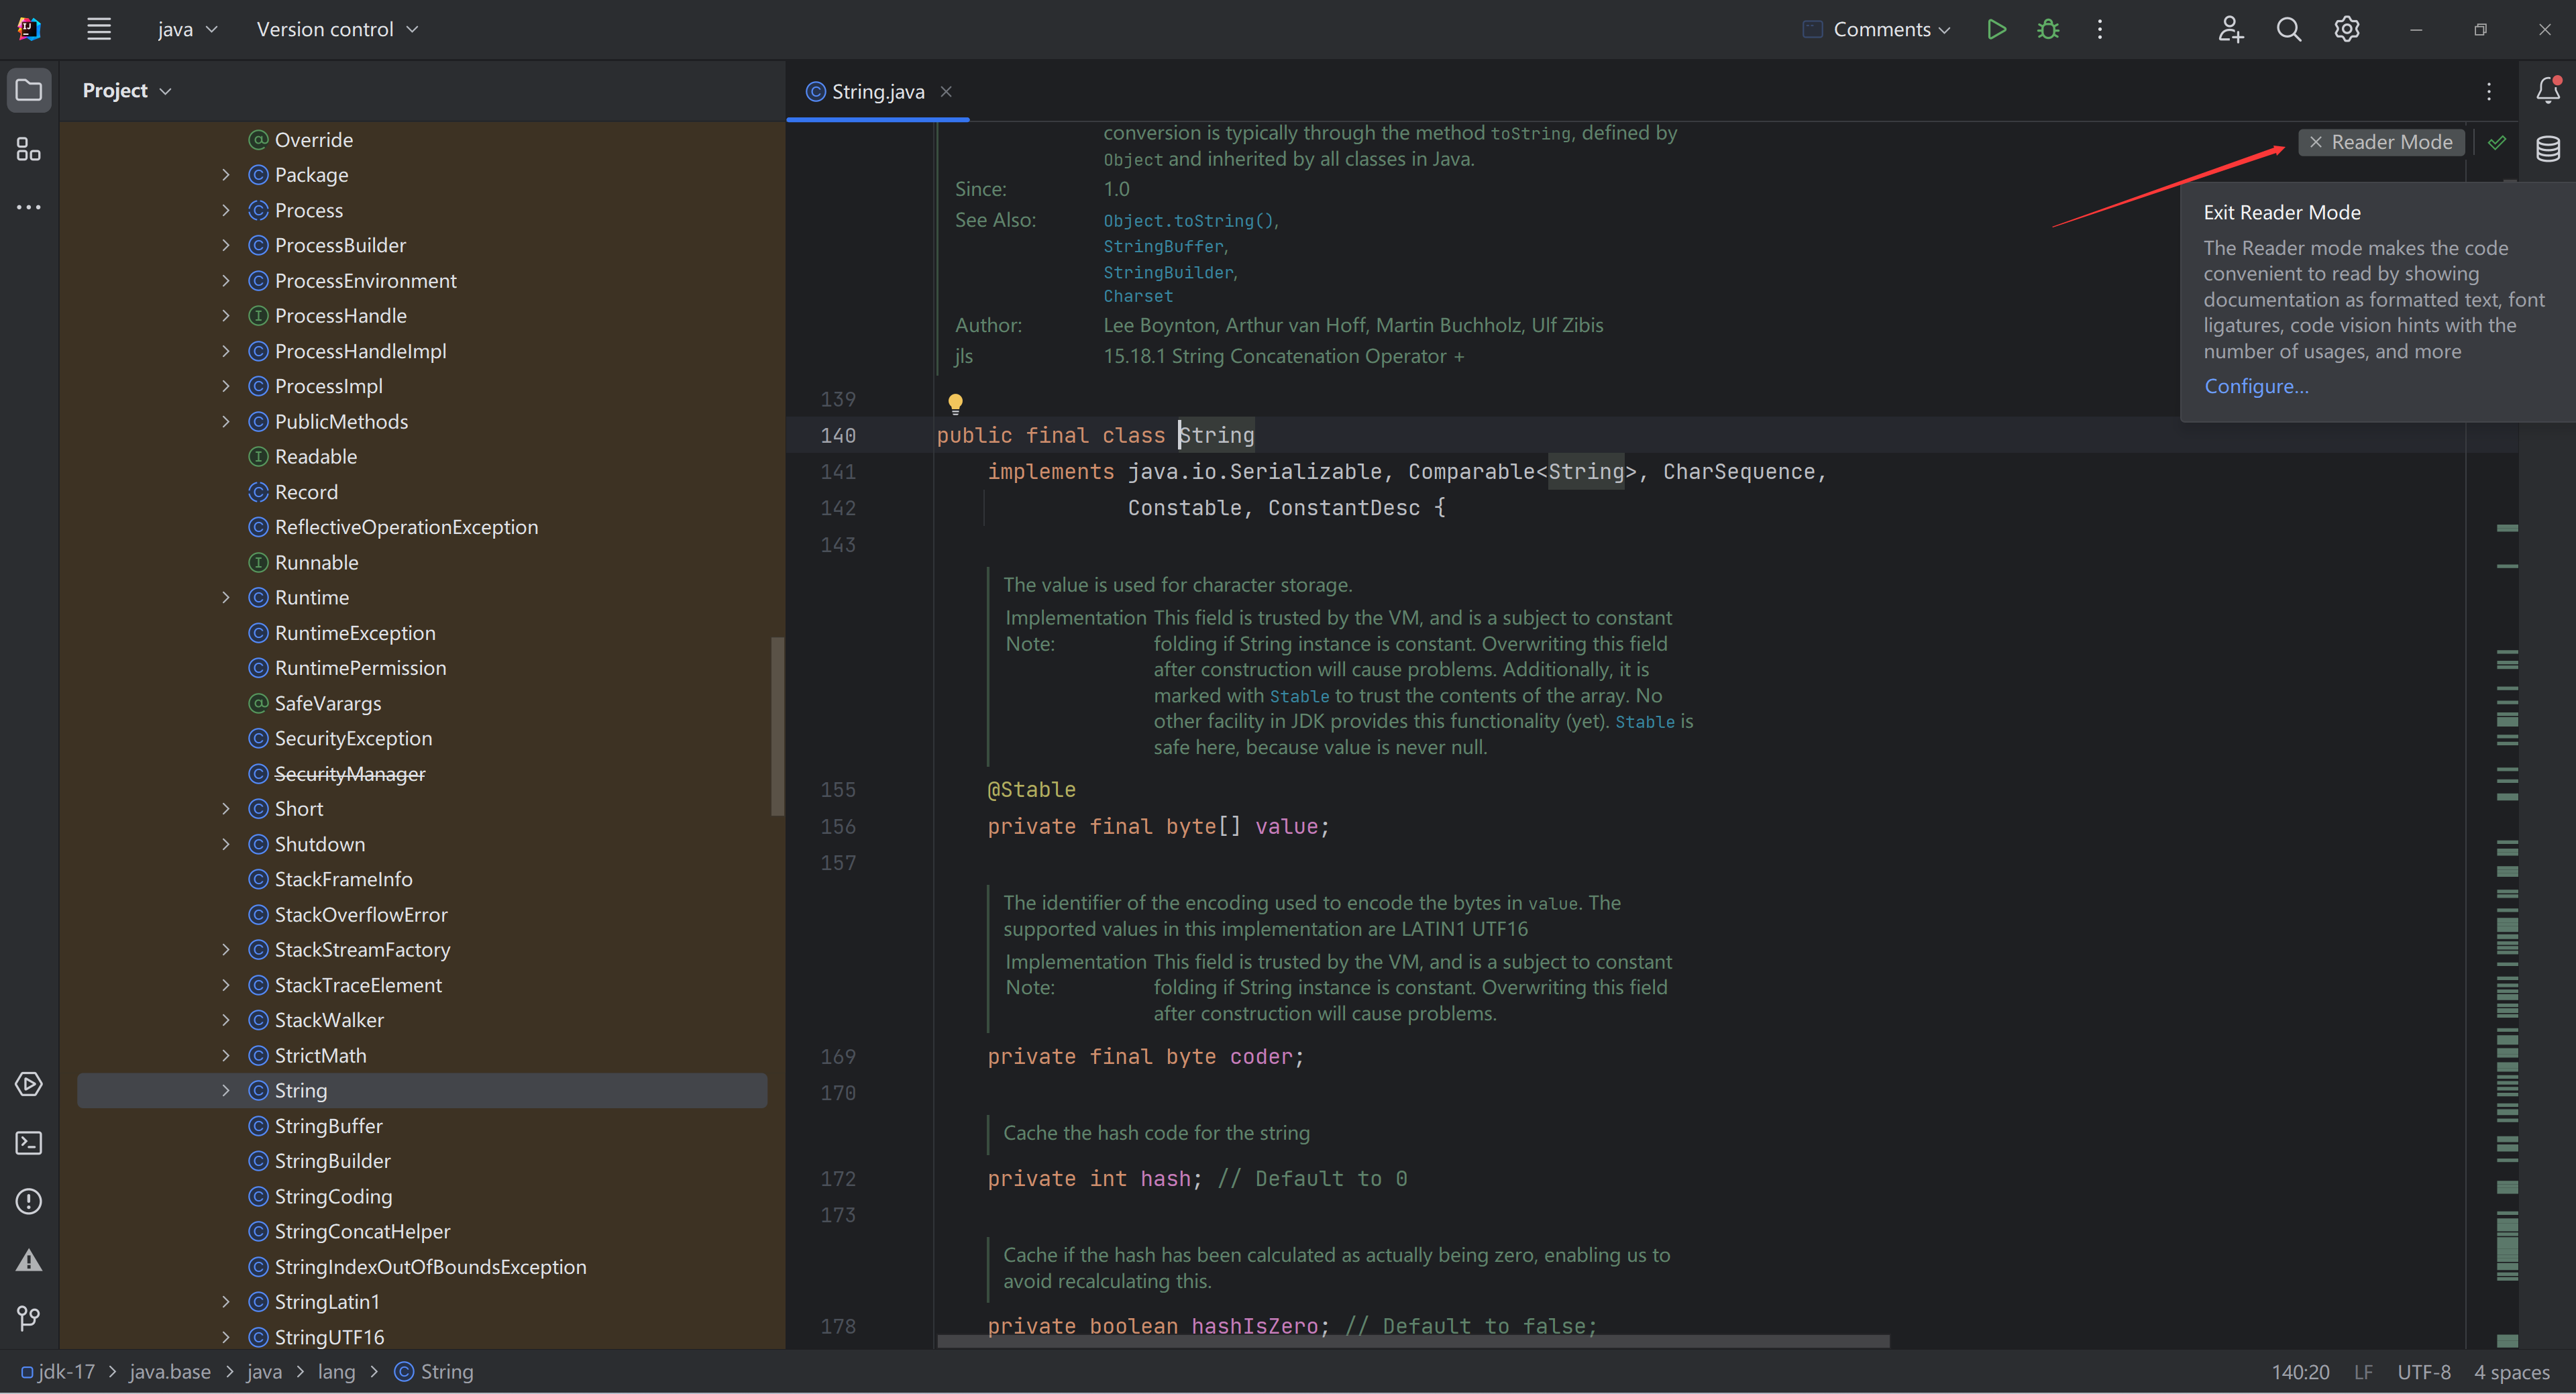Open more run actions menu
The width and height of the screenshot is (2576, 1394).
tap(2100, 29)
